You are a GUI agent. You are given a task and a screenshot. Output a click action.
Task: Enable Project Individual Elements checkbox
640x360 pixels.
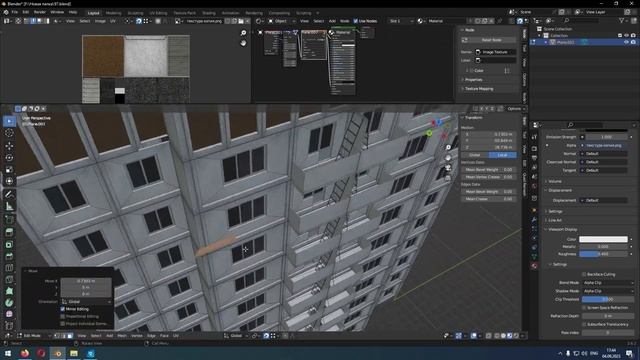pos(63,324)
